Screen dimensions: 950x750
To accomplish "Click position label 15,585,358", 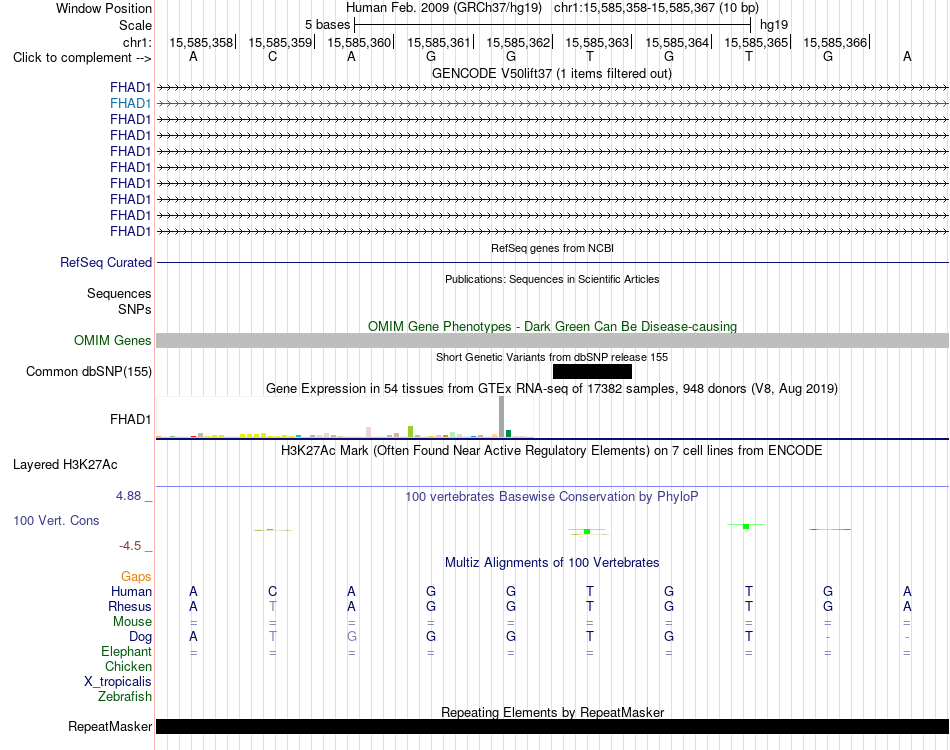I will click(201, 42).
